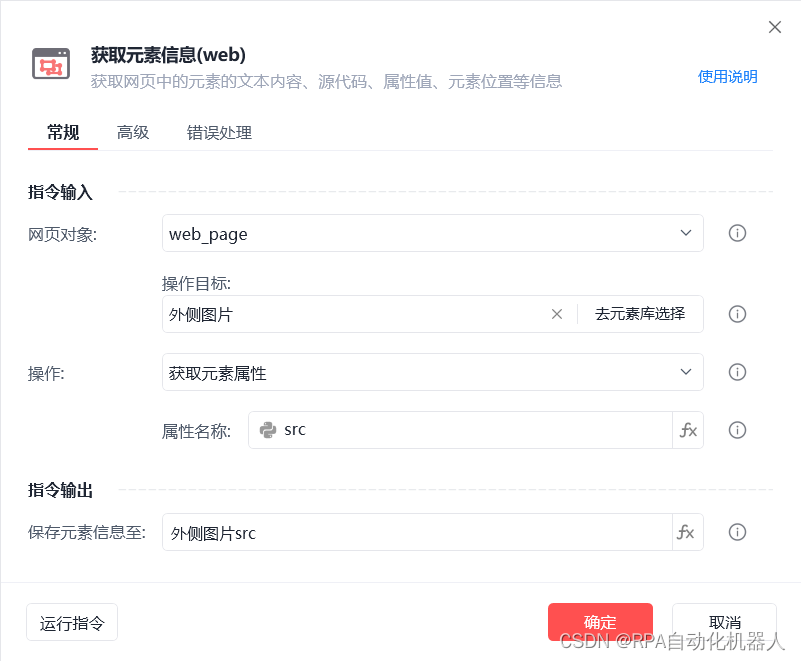Click fx expression icon in 属性名称 field
The image size is (801, 661).
click(688, 430)
